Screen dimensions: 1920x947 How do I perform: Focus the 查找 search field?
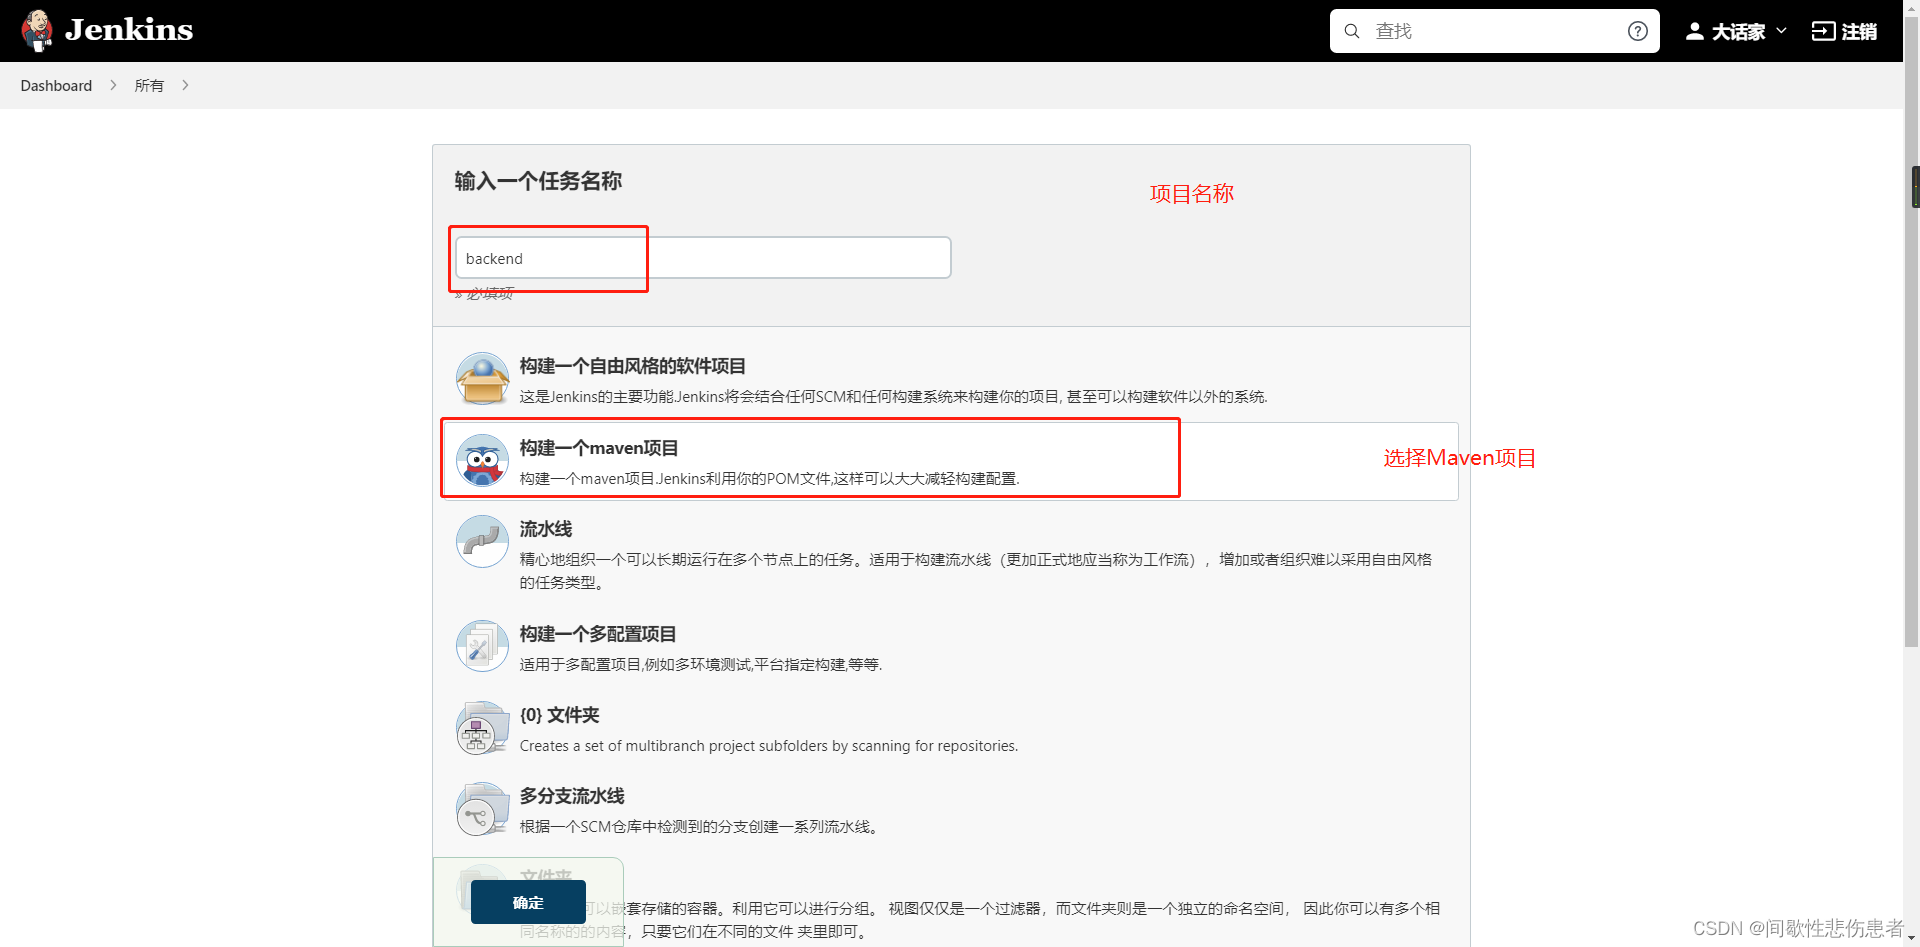pos(1495,31)
